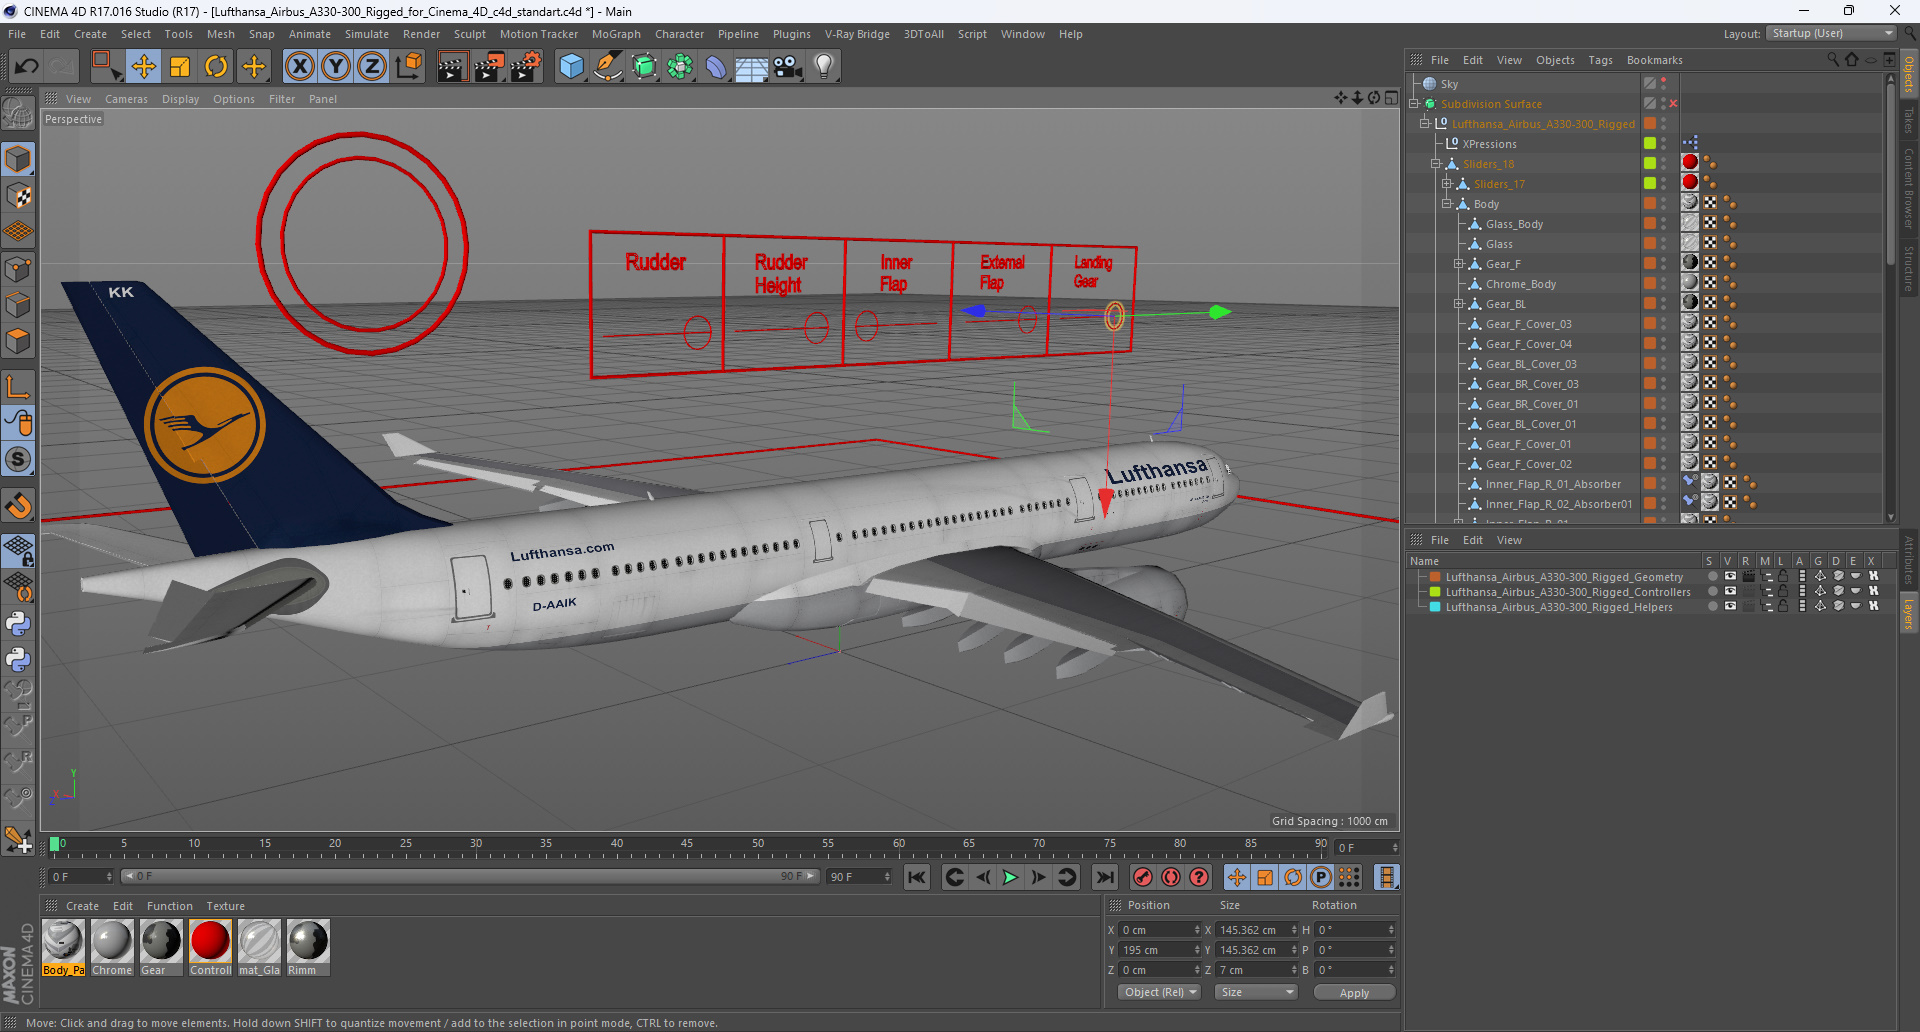Image resolution: width=1920 pixels, height=1032 pixels.
Task: Click the first Python script icon
Action: [18, 624]
